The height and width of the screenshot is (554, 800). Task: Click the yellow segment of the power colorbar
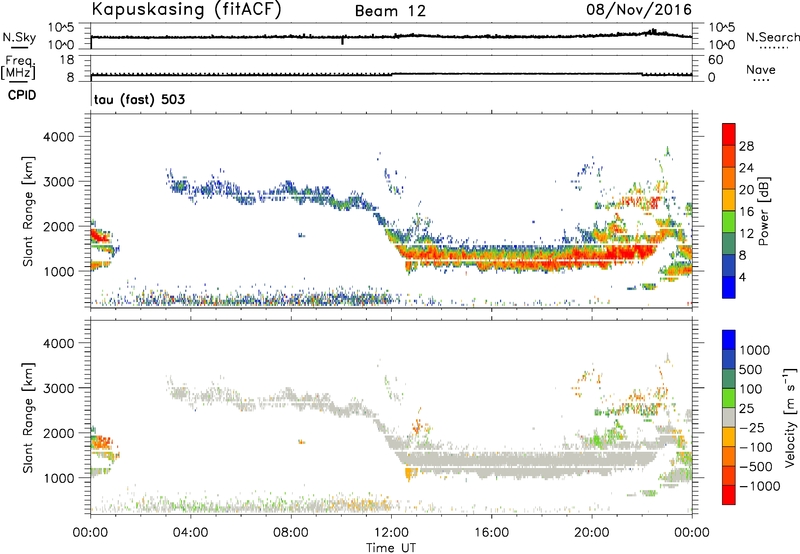click(729, 199)
